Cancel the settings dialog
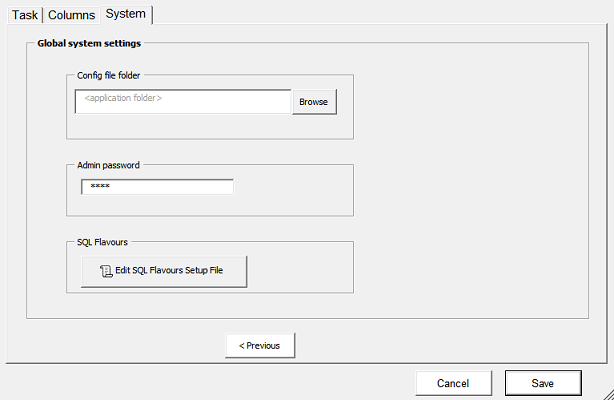614x400 pixels. (x=453, y=383)
